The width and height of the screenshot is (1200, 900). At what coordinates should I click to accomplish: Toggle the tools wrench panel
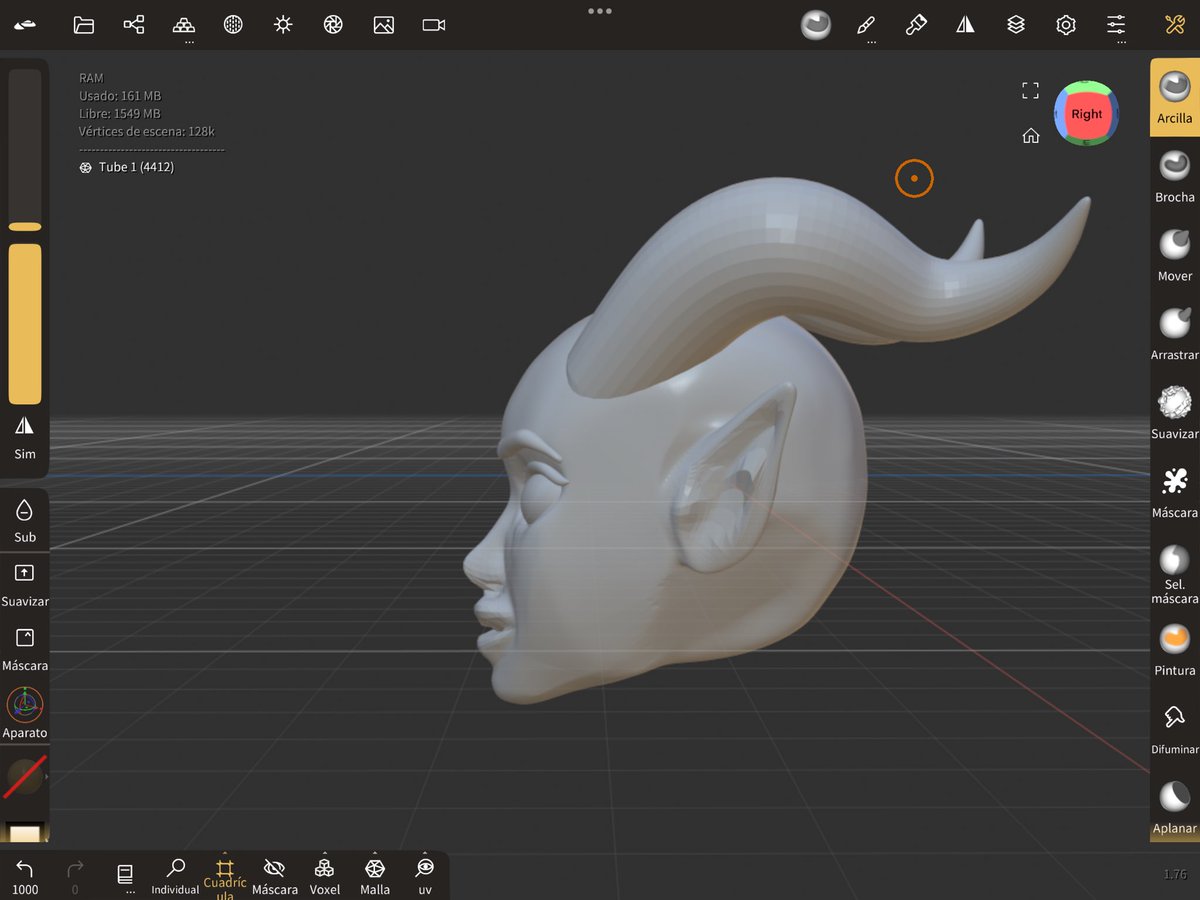pyautogui.click(x=1175, y=25)
